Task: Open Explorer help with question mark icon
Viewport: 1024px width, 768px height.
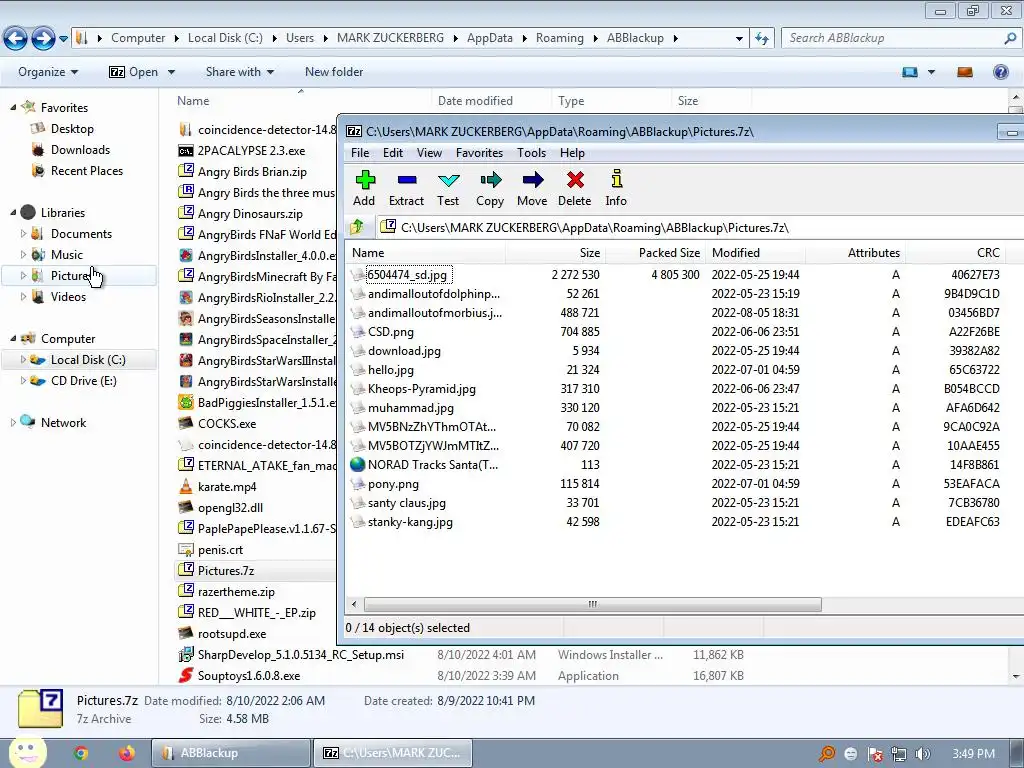Action: (1000, 72)
